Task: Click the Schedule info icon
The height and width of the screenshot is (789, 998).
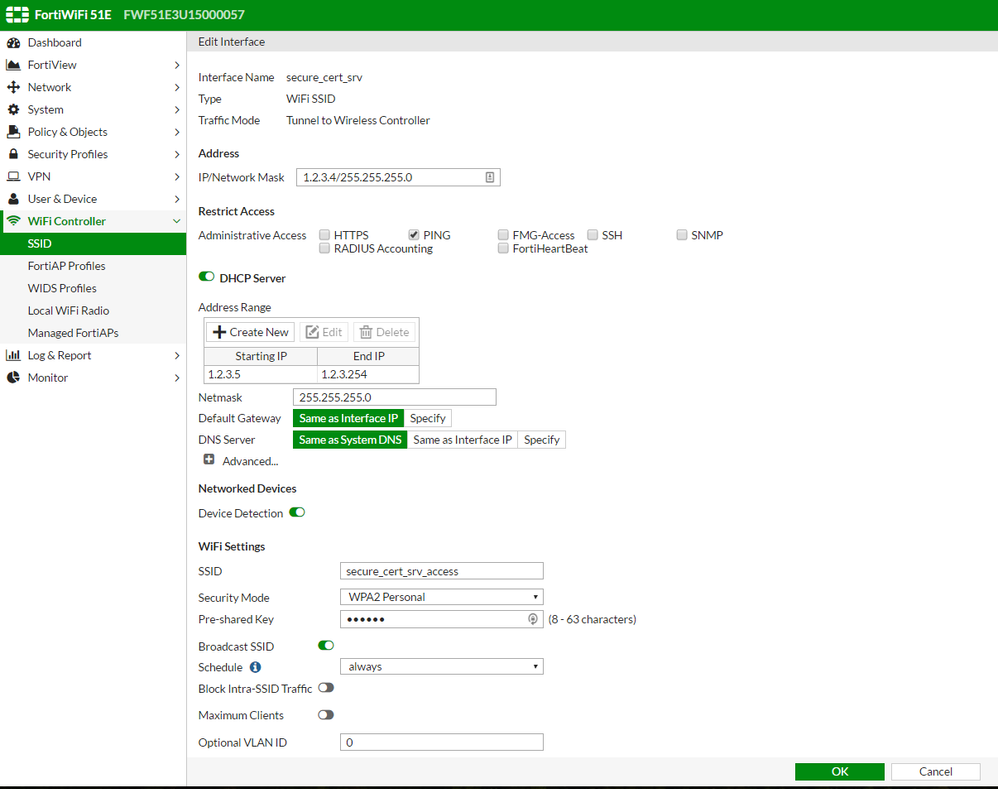Action: (255, 667)
